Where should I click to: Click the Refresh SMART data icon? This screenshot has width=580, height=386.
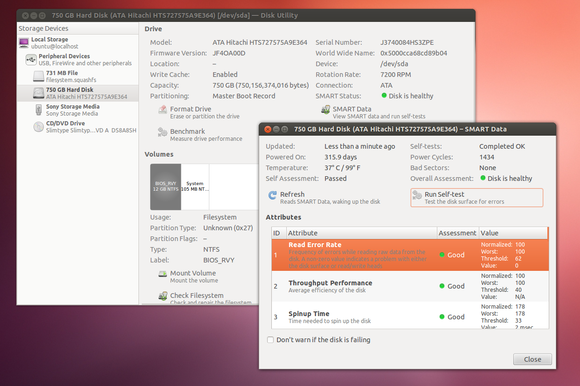pos(272,195)
